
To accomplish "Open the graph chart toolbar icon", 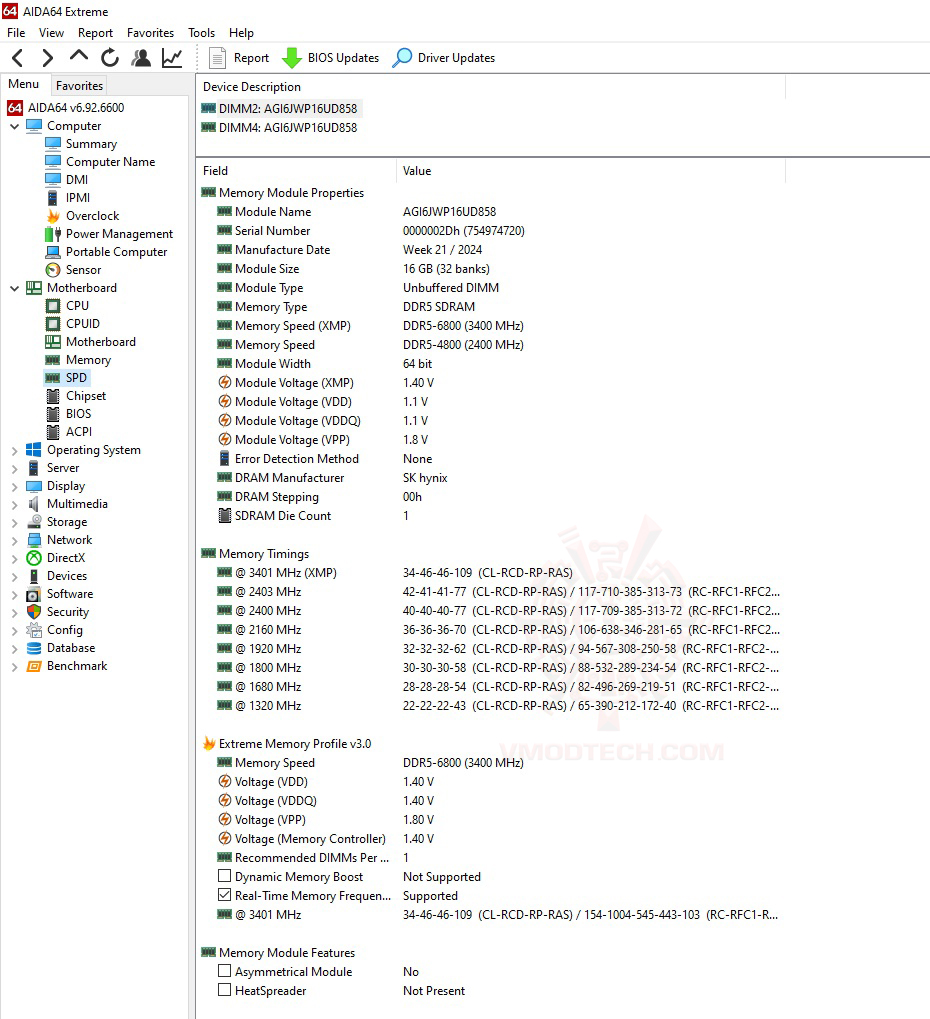I will pos(172,58).
